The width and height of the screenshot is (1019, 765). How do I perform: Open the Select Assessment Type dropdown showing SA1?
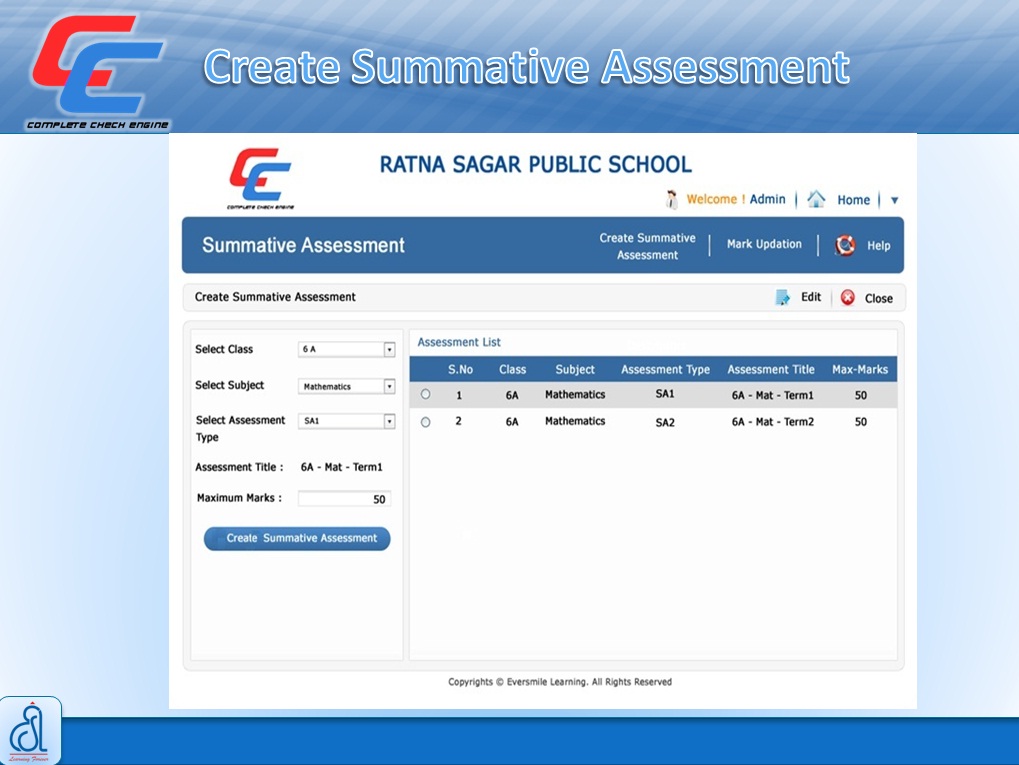(x=346, y=421)
